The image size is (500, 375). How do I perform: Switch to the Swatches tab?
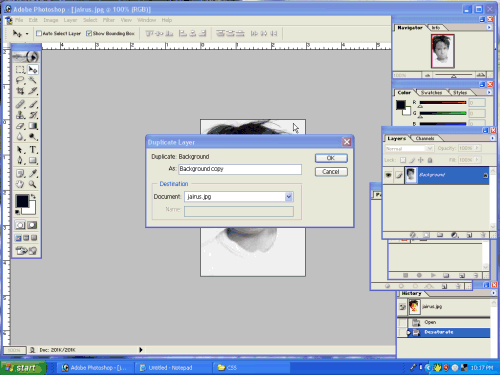pyautogui.click(x=431, y=92)
